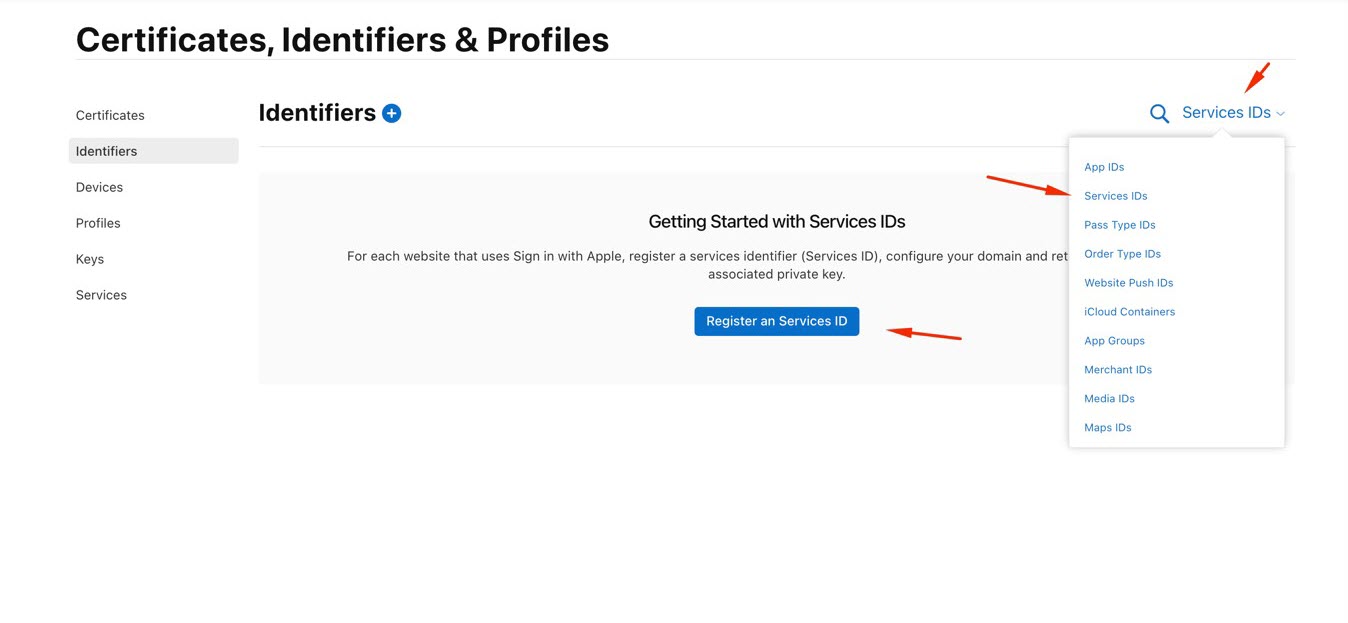This screenshot has height=623, width=1348.
Task: Pick Order Type IDs from the list
Action: pyautogui.click(x=1122, y=254)
